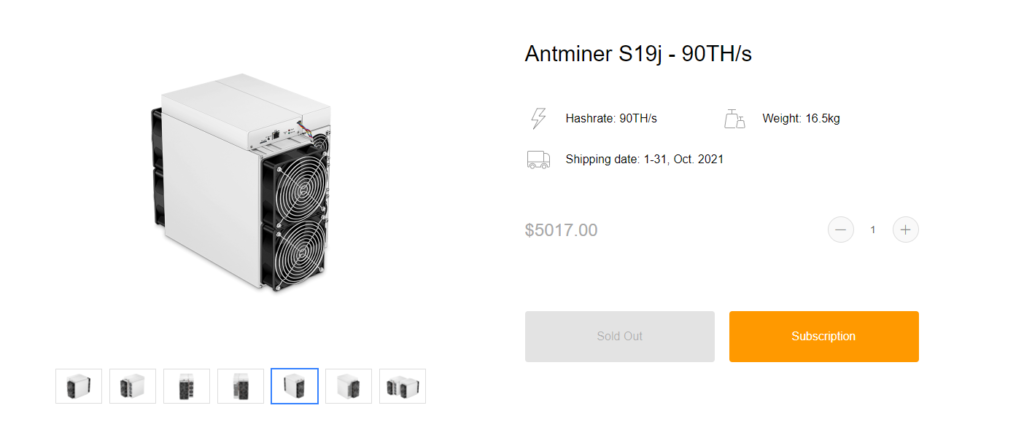This screenshot has width=1024, height=443.
Task: Click the $5017.00 price text
Action: coord(561,230)
